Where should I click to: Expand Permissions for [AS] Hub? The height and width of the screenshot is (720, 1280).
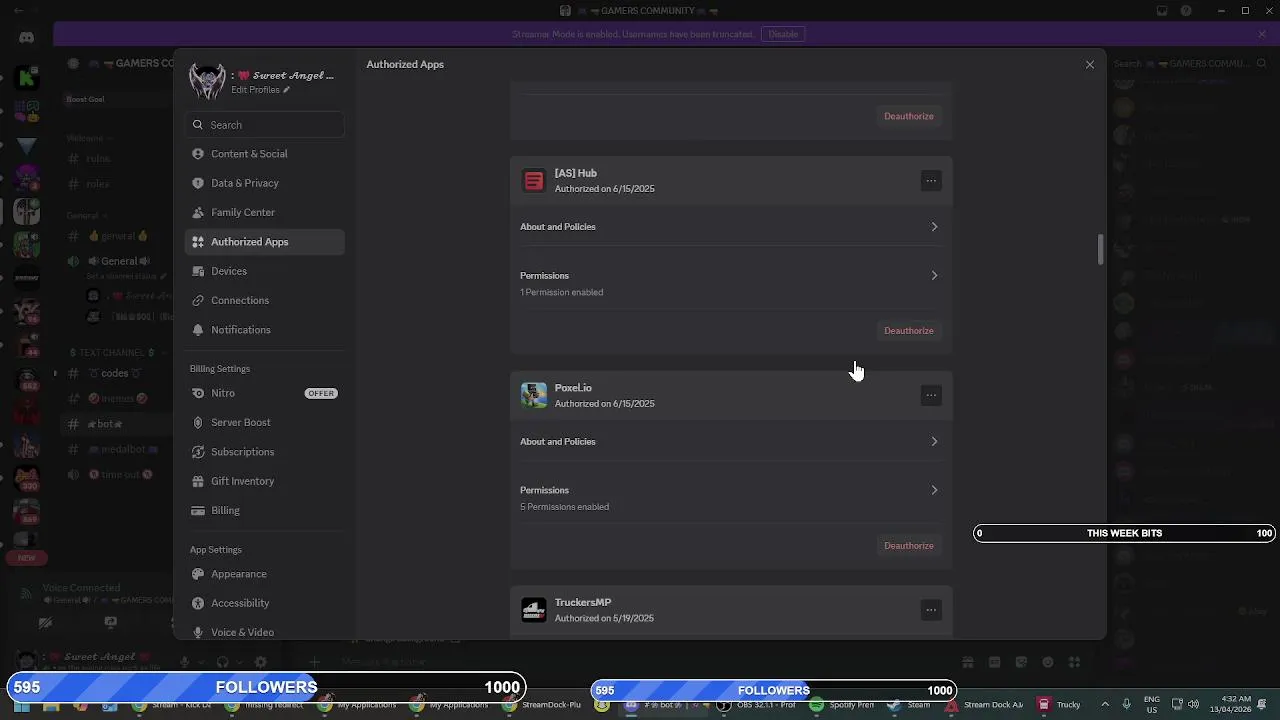click(731, 283)
